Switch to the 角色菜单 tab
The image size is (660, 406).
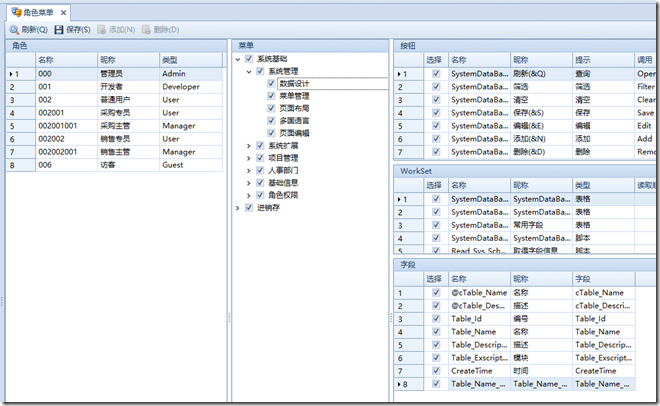click(38, 13)
